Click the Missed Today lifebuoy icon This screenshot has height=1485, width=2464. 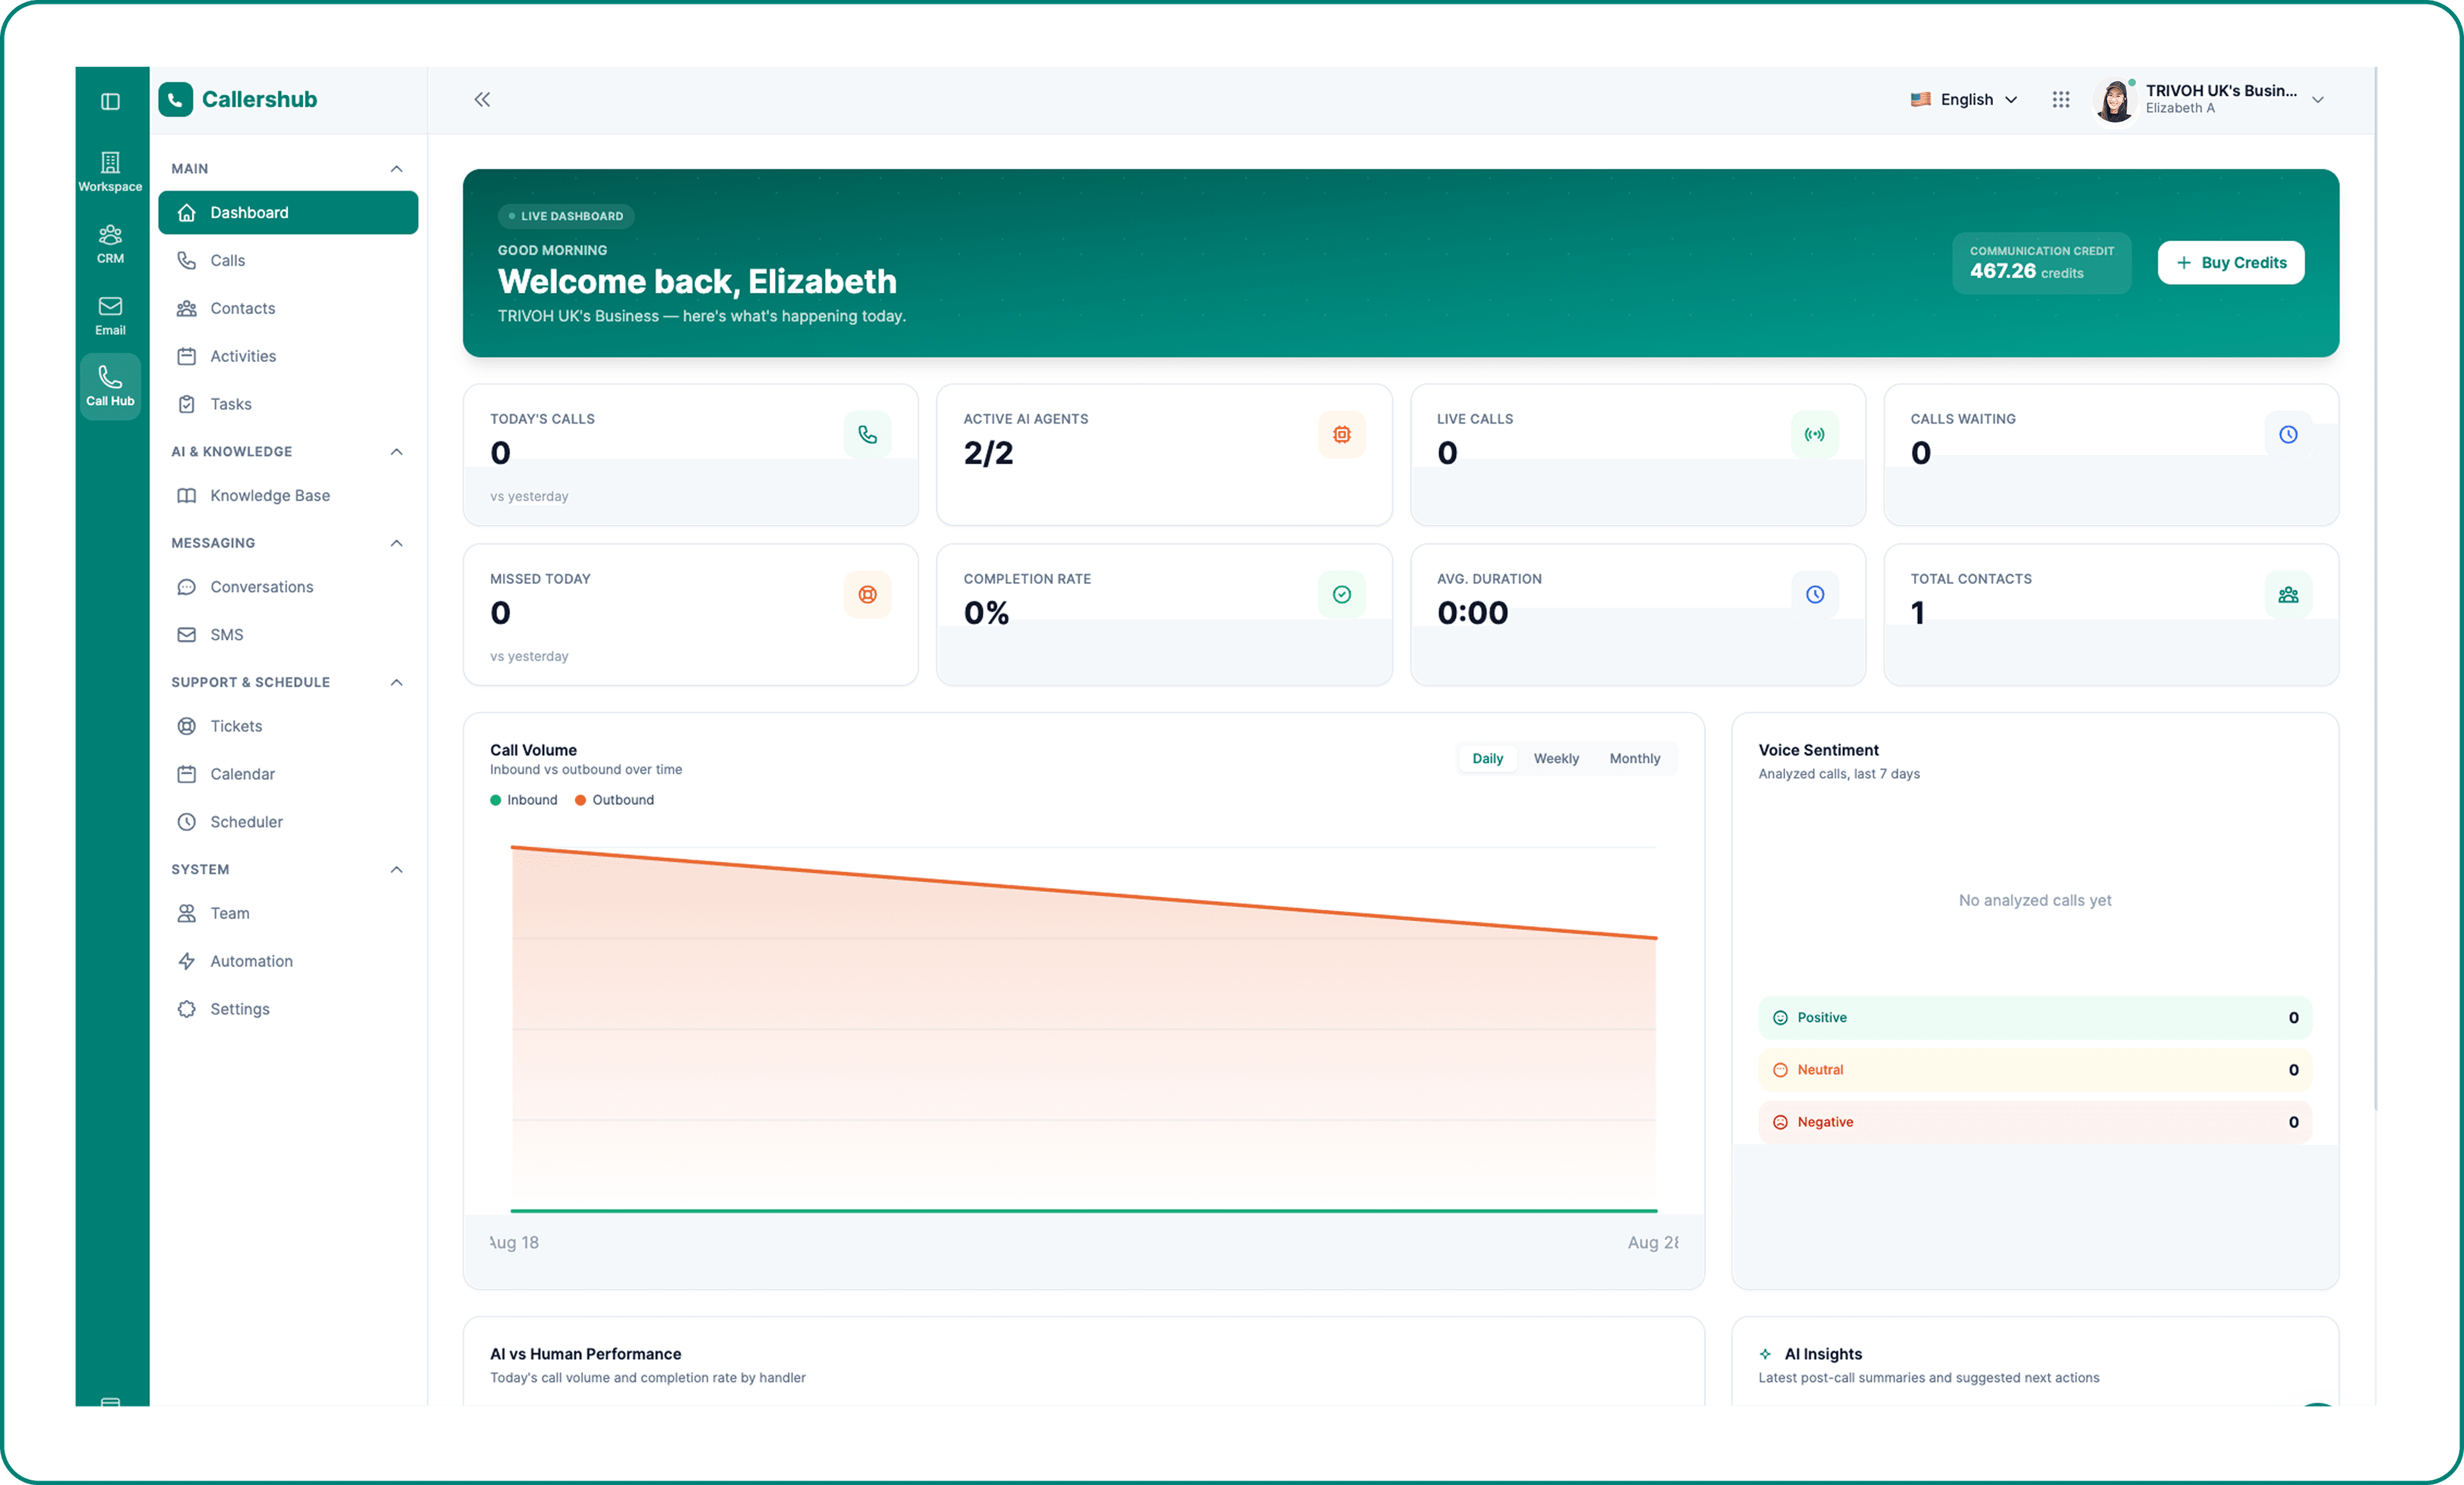[x=867, y=594]
